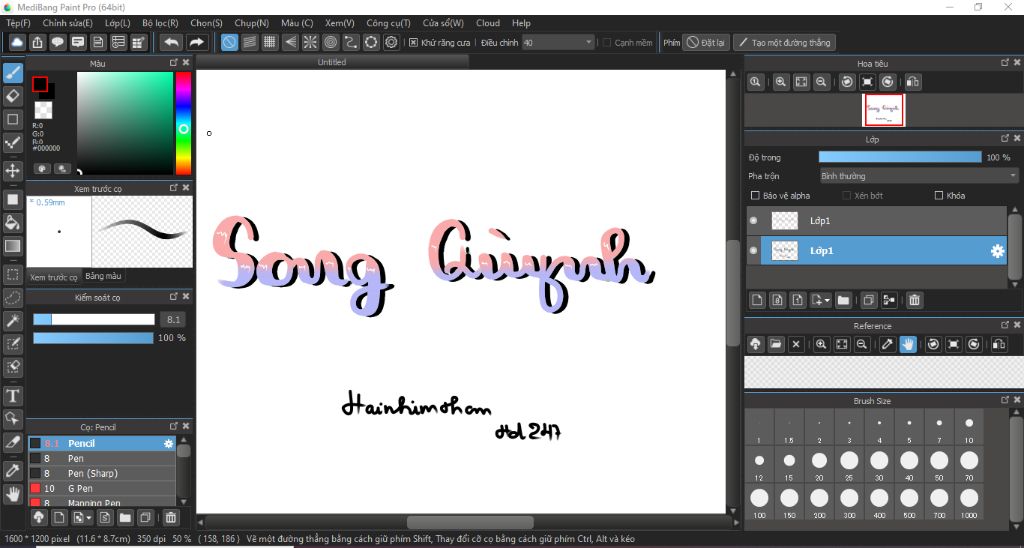Click the Undo arrow button

[x=171, y=42]
